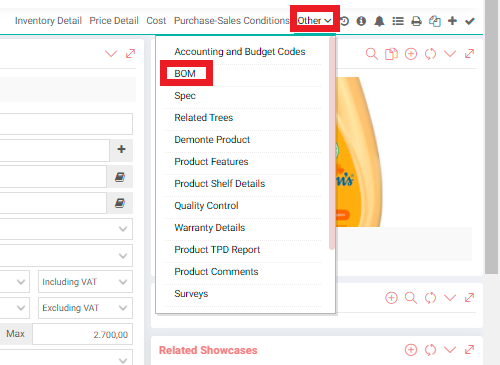Open the info circle icon

[x=361, y=21]
